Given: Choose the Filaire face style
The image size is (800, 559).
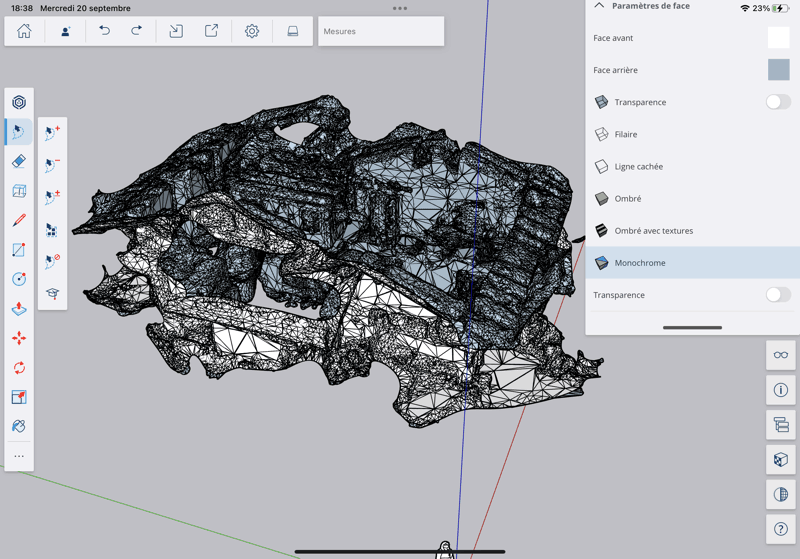Looking at the screenshot, I should click(626, 134).
